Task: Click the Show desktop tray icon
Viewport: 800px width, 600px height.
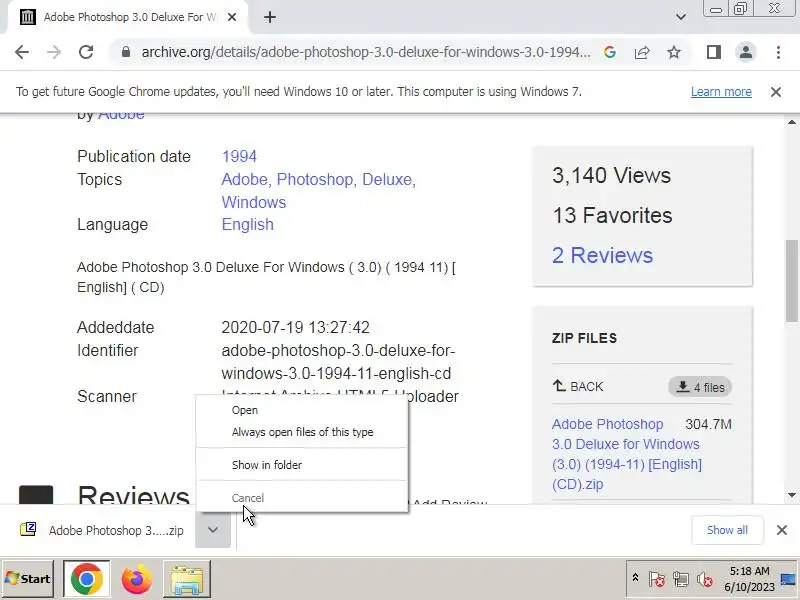Action: click(789, 579)
